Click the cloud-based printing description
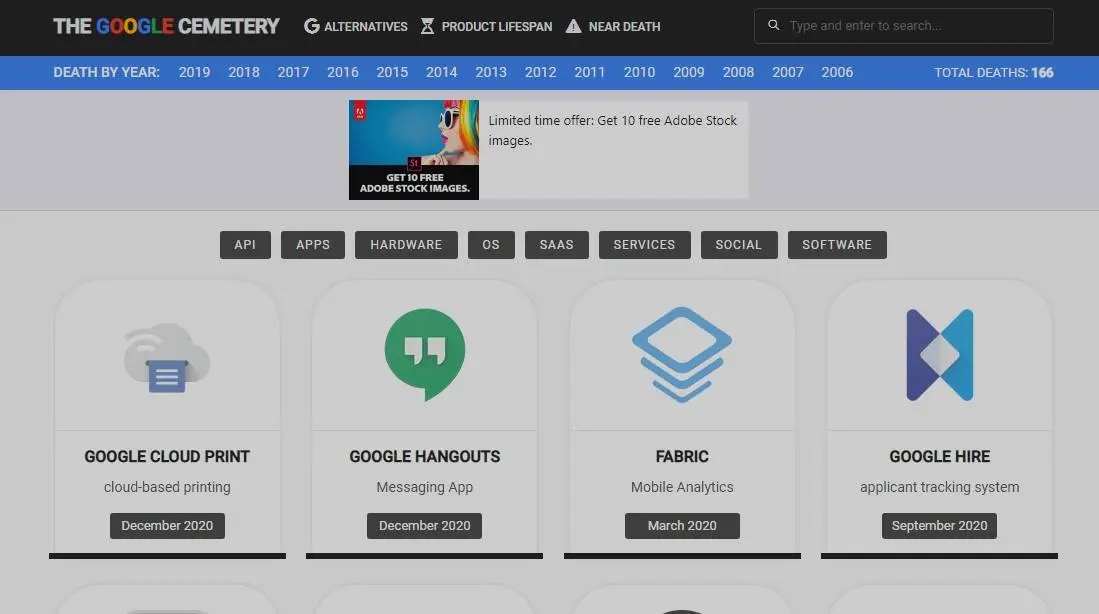Screen dimensions: 1099x614 point(167,487)
